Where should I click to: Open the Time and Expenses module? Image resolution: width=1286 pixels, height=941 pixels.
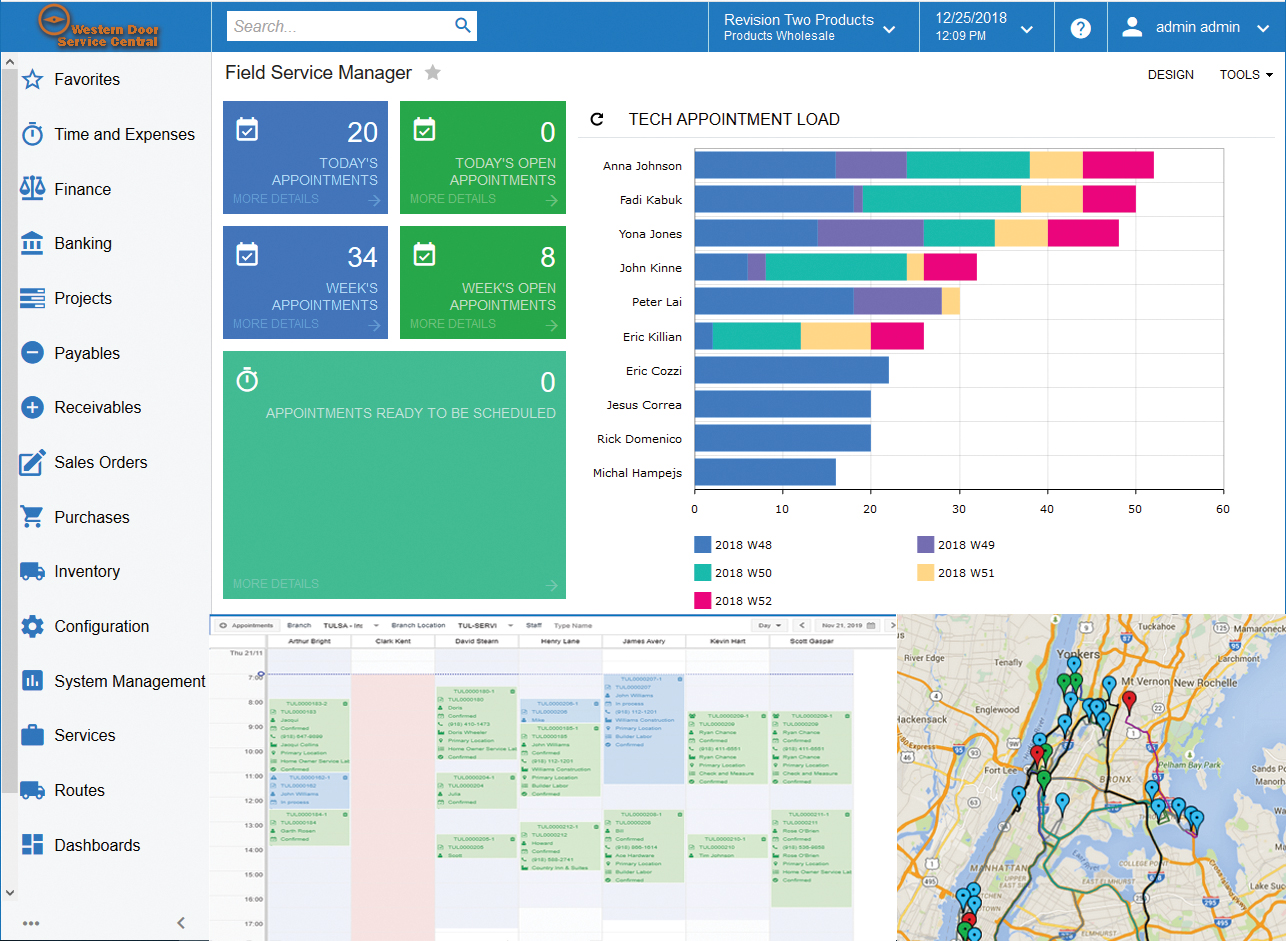pyautogui.click(x=124, y=134)
